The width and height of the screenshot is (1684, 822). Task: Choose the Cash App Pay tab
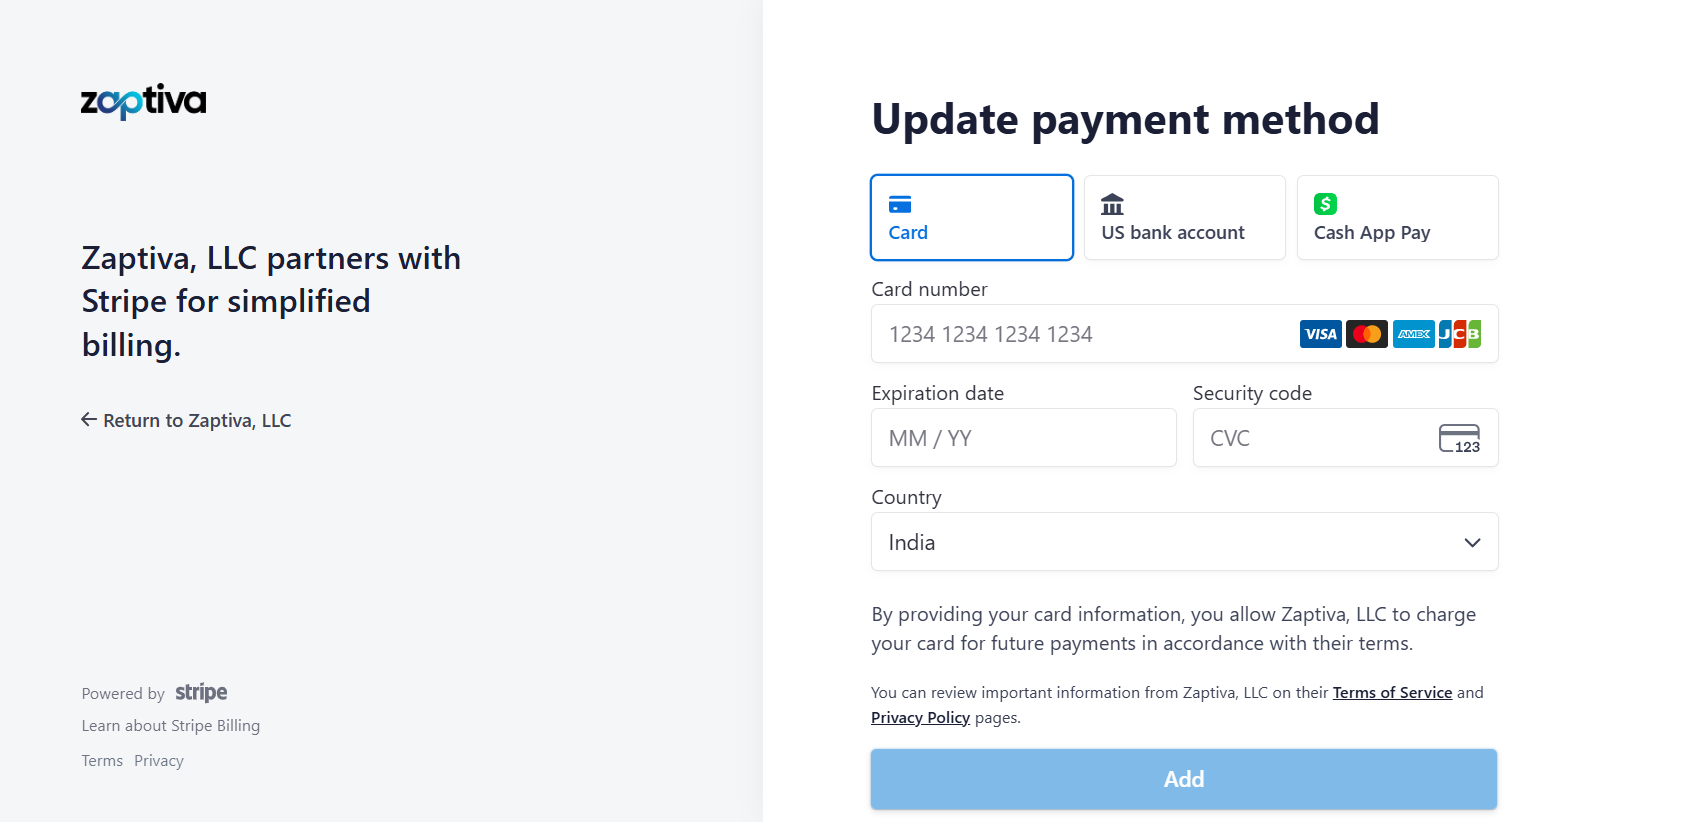pos(1397,218)
